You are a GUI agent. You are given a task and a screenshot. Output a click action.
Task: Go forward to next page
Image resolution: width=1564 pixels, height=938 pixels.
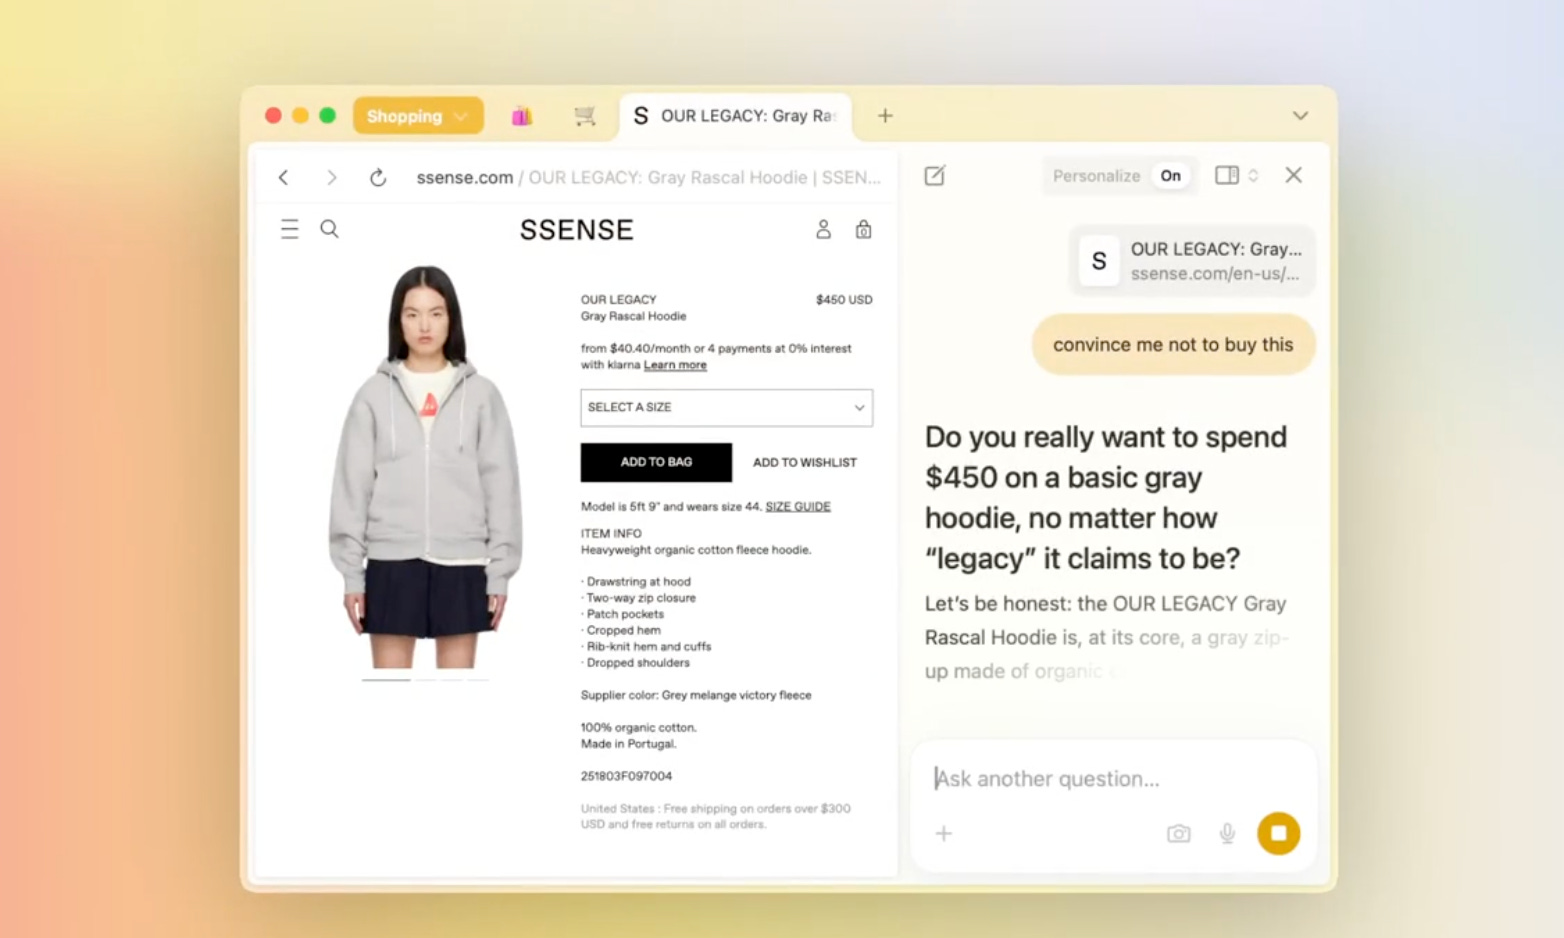pos(331,177)
